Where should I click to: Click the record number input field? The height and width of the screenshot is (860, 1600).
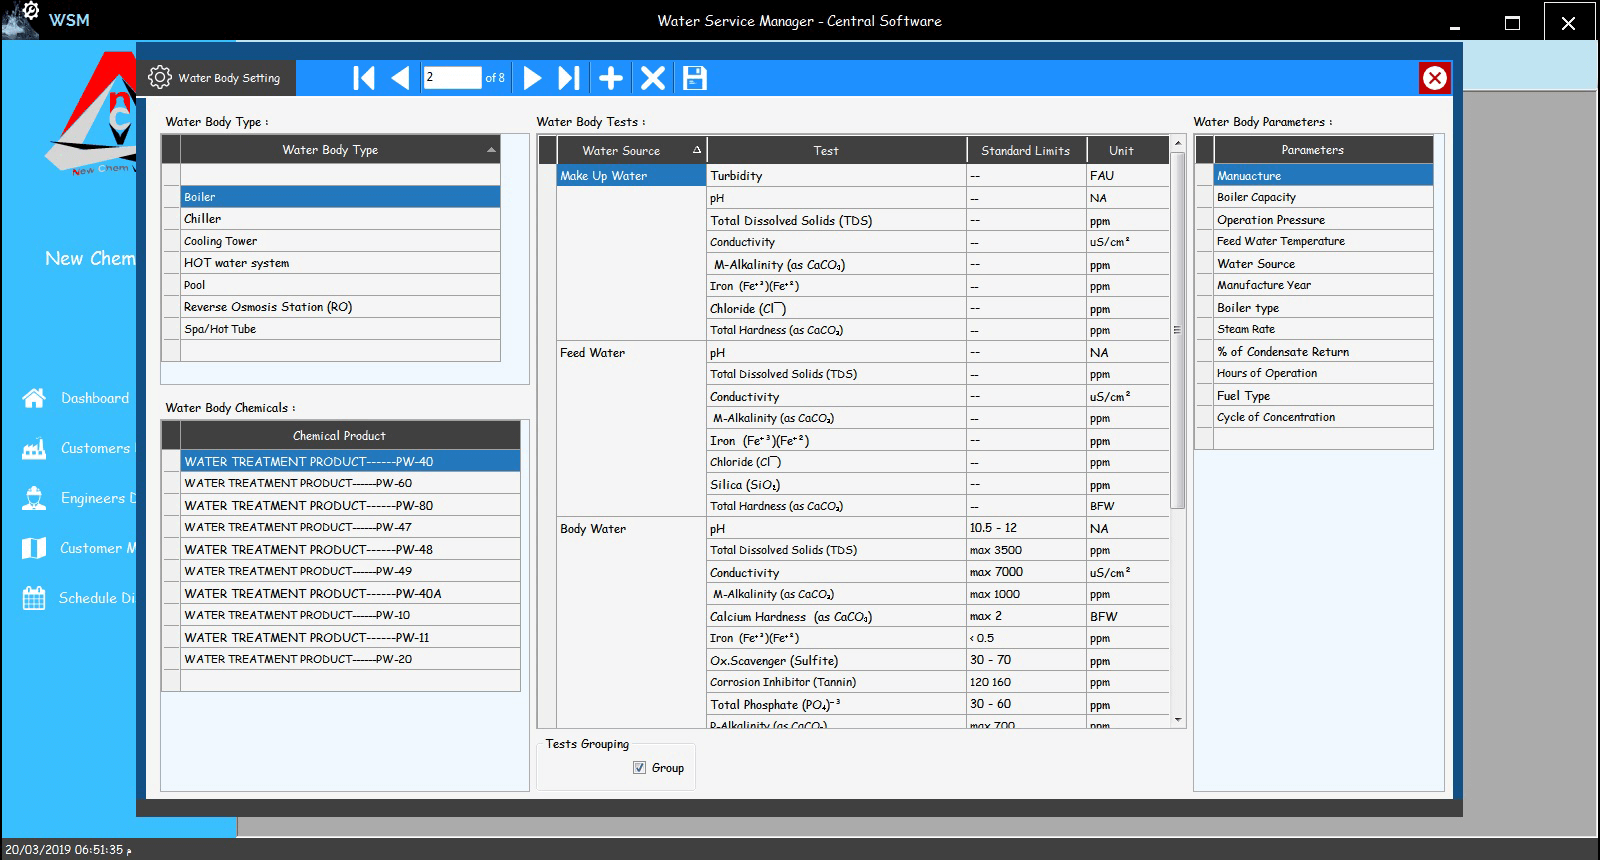[452, 78]
